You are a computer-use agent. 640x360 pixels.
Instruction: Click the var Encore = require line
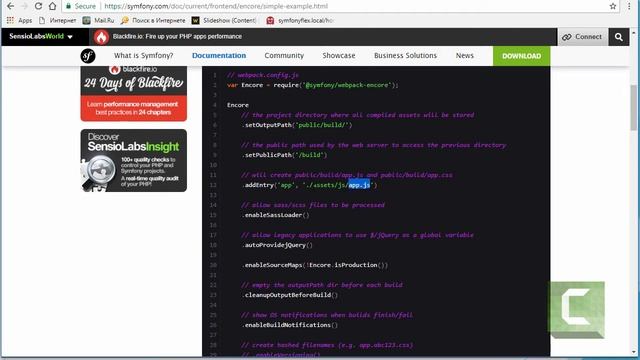click(x=312, y=85)
